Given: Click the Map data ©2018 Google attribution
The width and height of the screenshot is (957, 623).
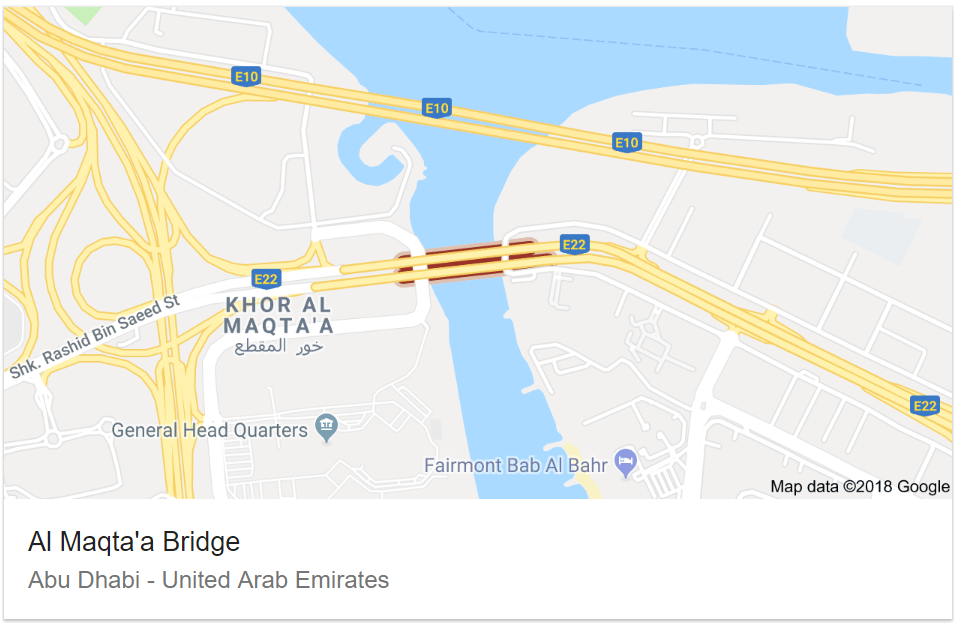Looking at the screenshot, I should tap(860, 486).
